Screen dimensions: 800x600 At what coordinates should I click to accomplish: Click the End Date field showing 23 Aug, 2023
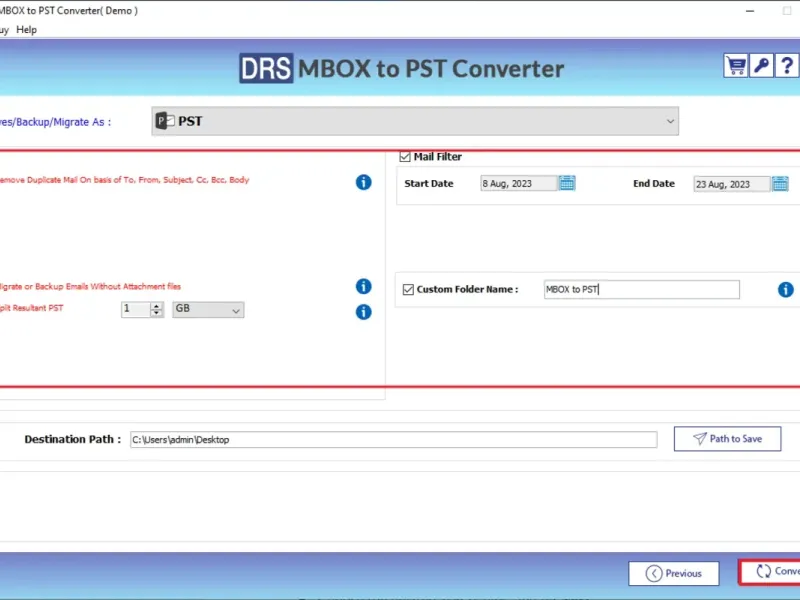click(x=732, y=184)
